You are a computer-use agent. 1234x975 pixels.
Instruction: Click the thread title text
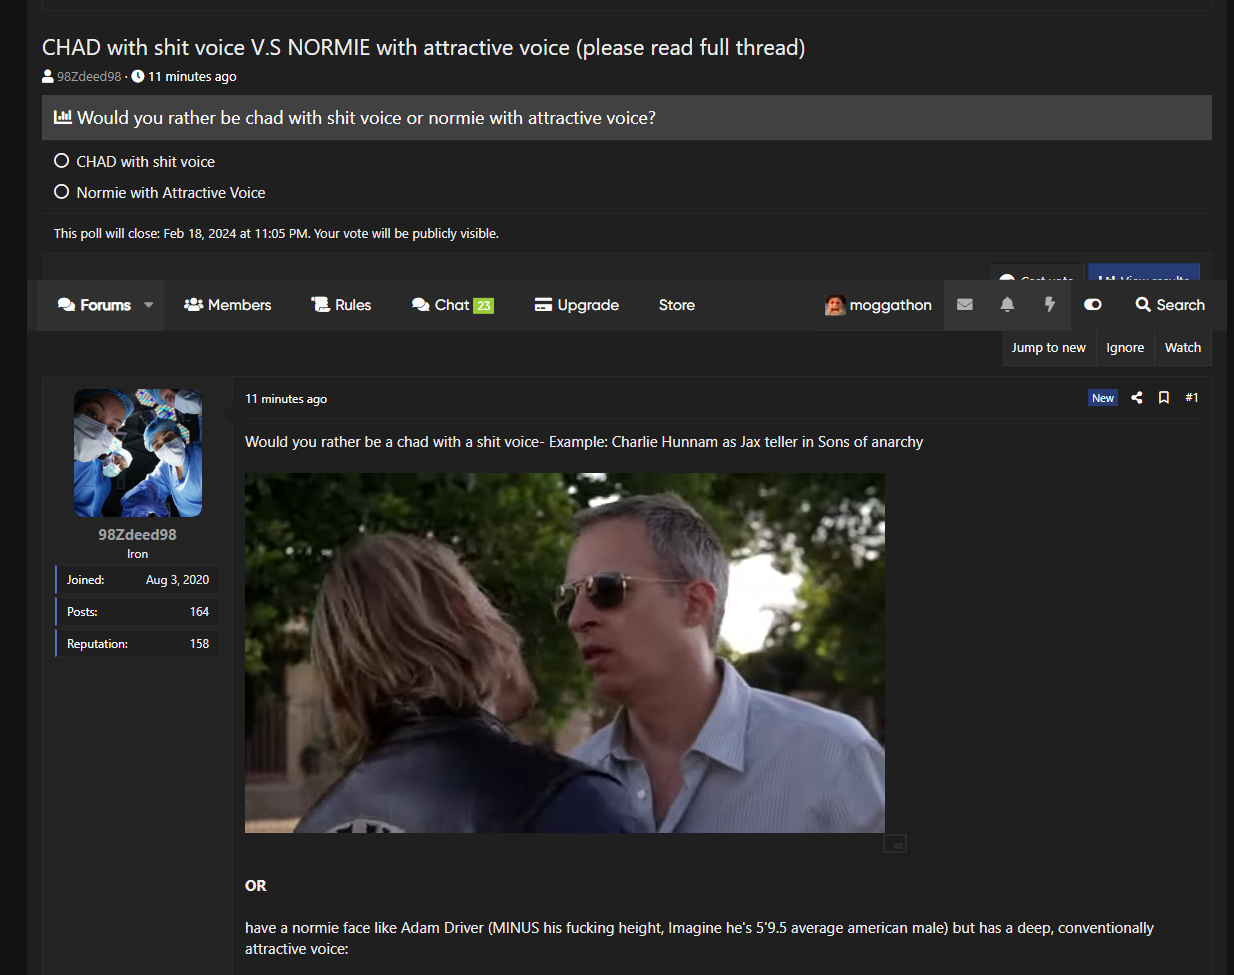click(x=424, y=47)
